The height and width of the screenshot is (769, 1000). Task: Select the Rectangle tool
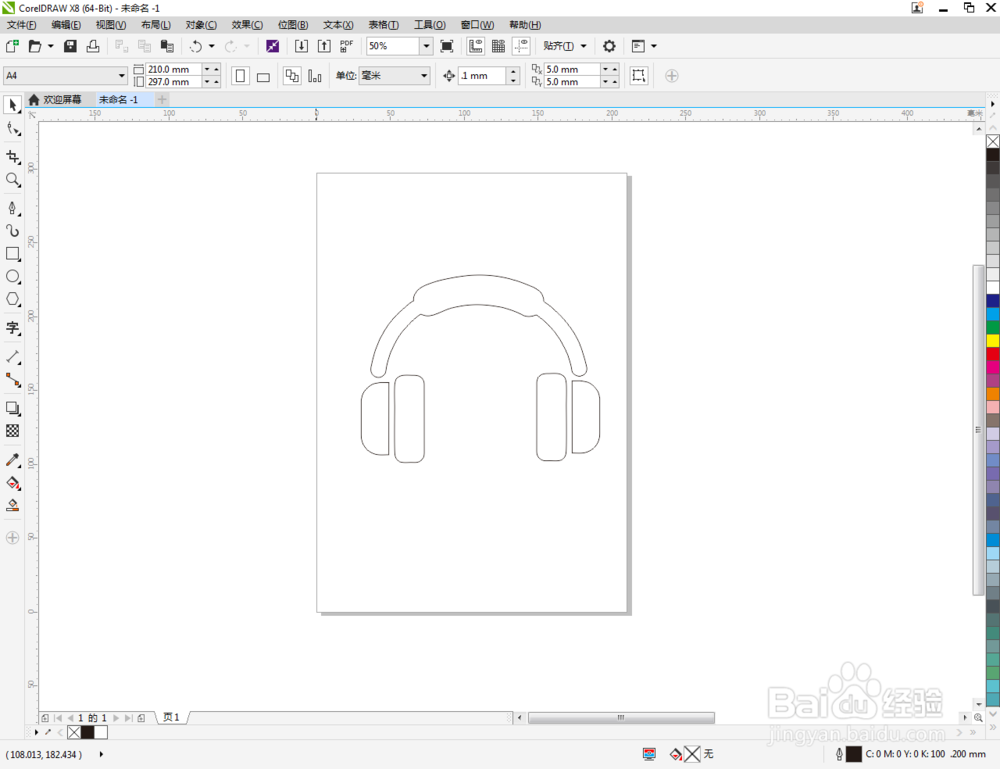click(12, 253)
